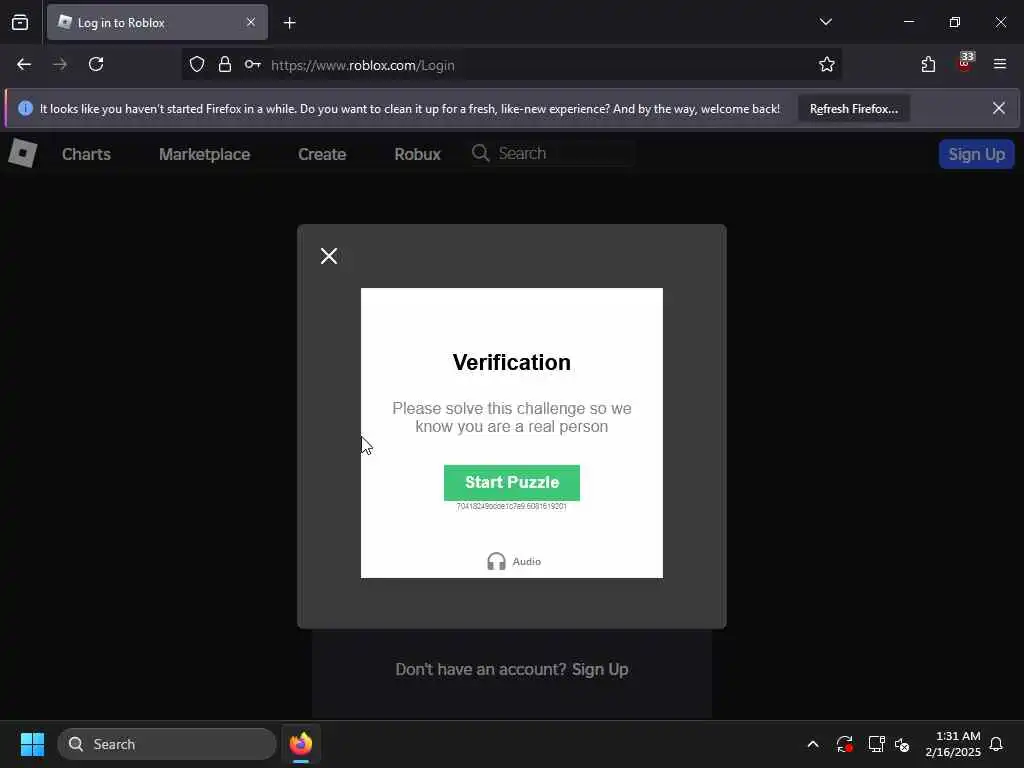Click the forward navigation arrow
Screen dimensions: 1024x768
pos(60,64)
